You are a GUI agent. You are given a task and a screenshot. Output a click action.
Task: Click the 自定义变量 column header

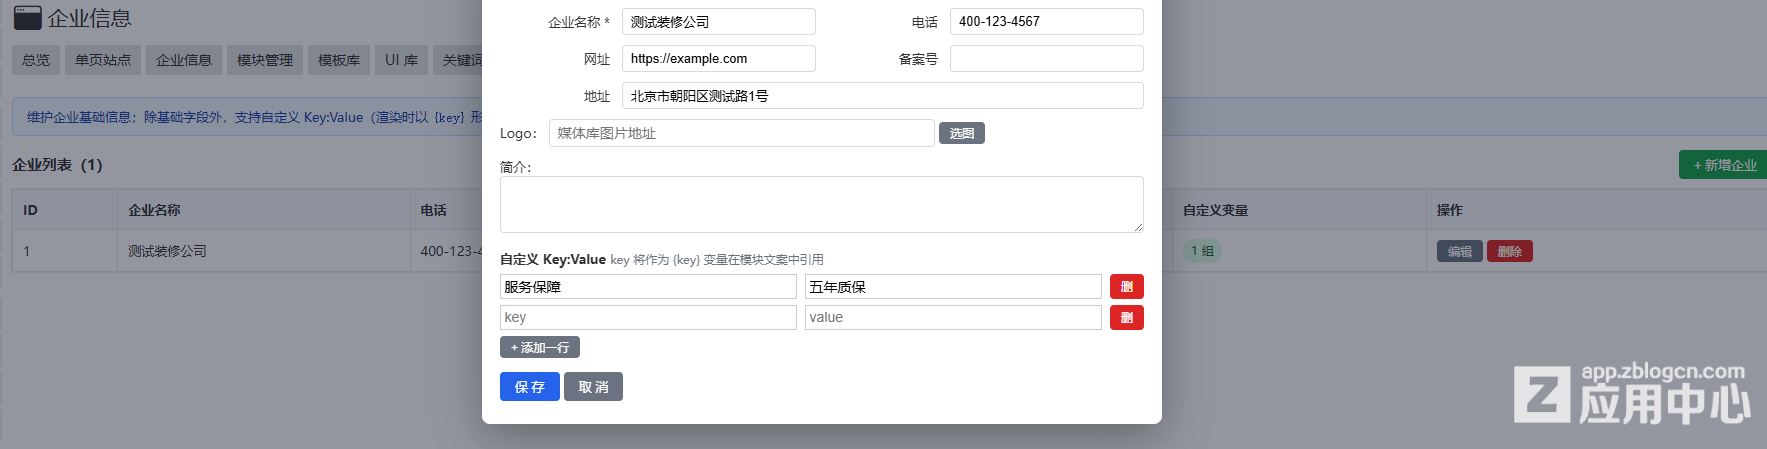coord(1215,210)
